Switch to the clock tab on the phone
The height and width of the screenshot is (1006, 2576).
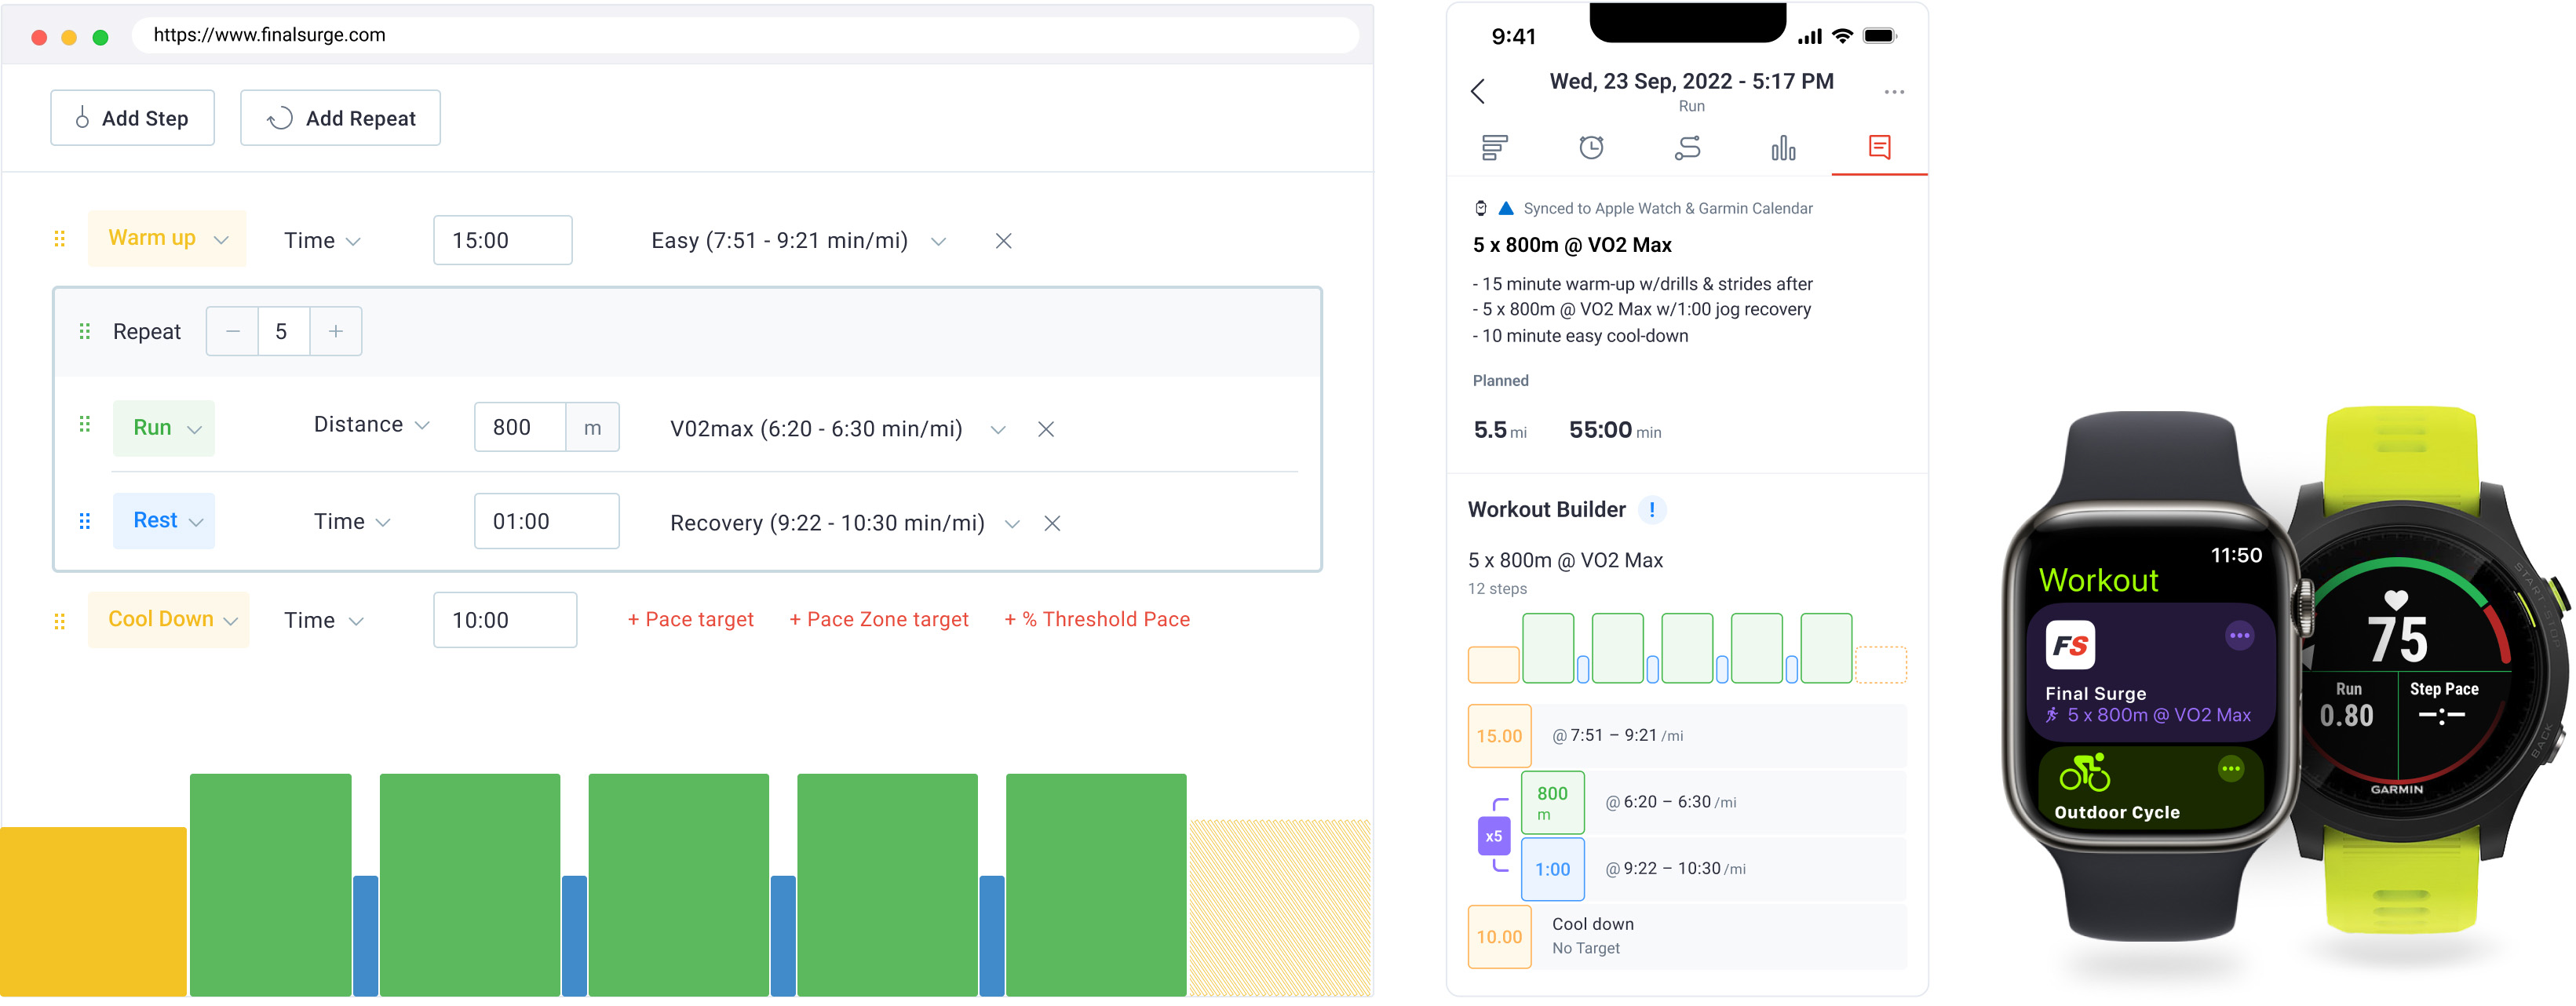click(x=1590, y=148)
